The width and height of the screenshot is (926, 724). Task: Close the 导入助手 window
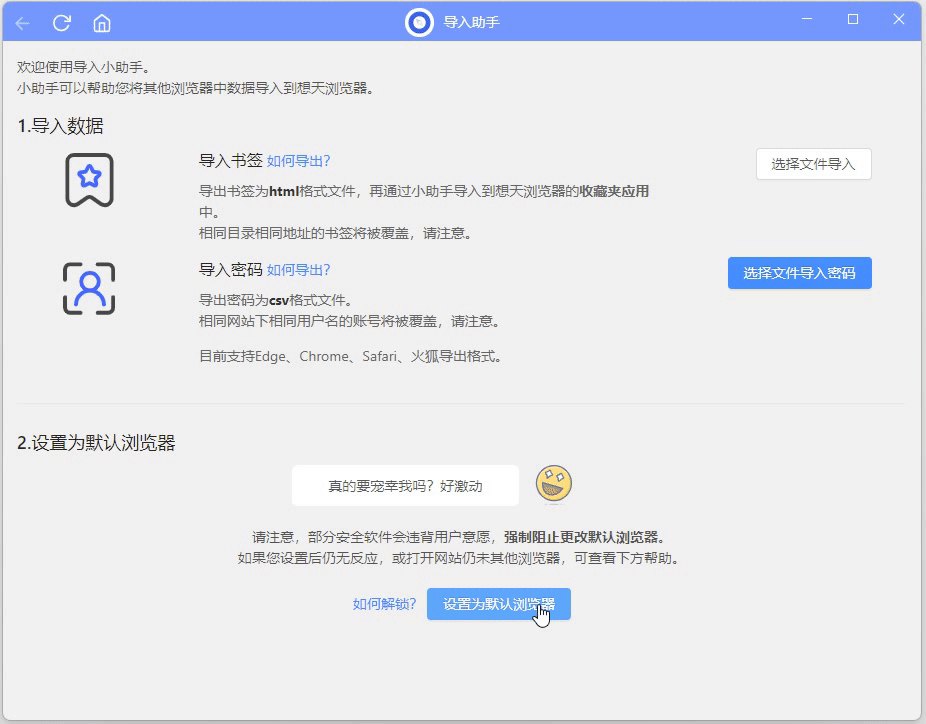click(x=899, y=20)
